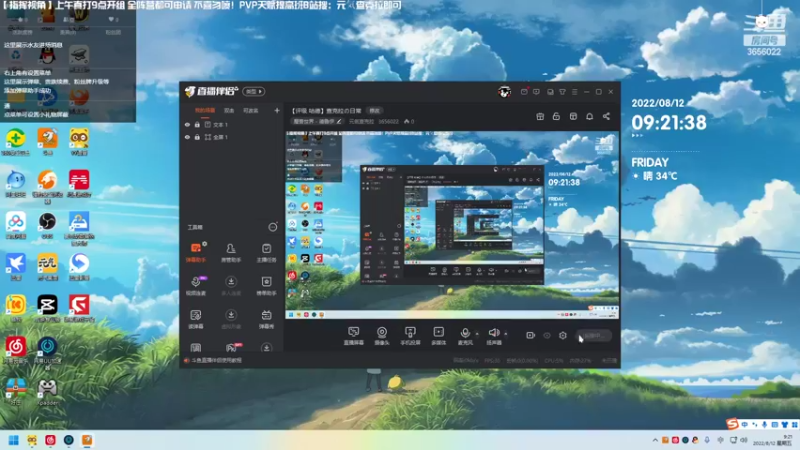This screenshot has width=800, height=450.
Task: Toggle the lock for 全屏 1 layer
Action: 197,137
